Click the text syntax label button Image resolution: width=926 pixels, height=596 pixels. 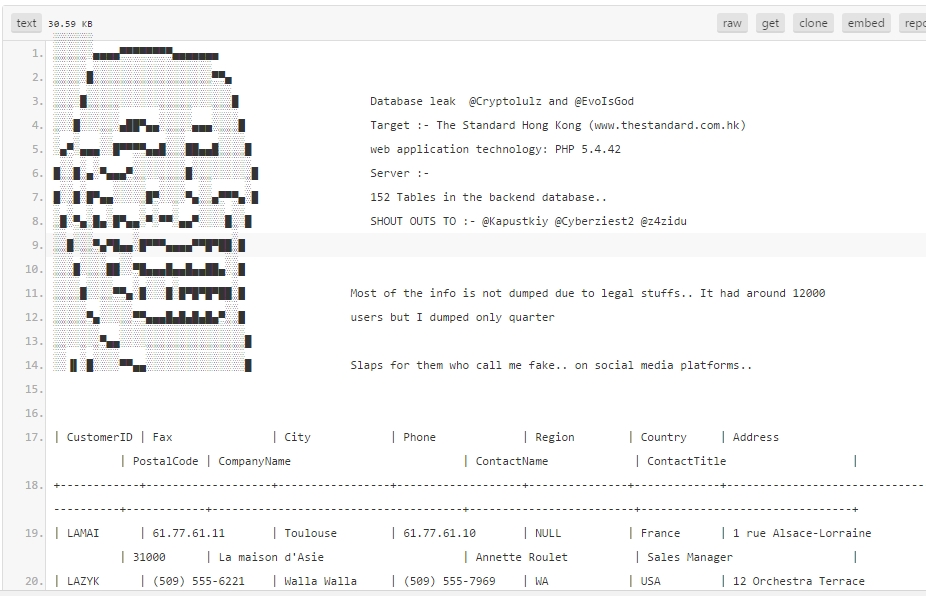[x=26, y=23]
